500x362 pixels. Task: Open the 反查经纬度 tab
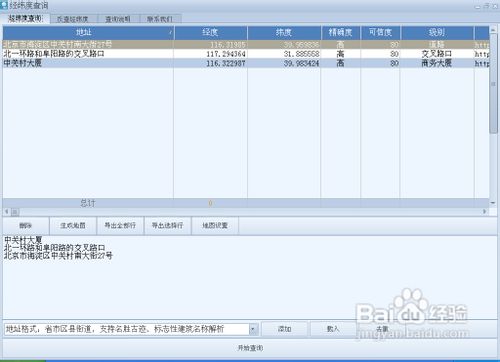(x=73, y=19)
